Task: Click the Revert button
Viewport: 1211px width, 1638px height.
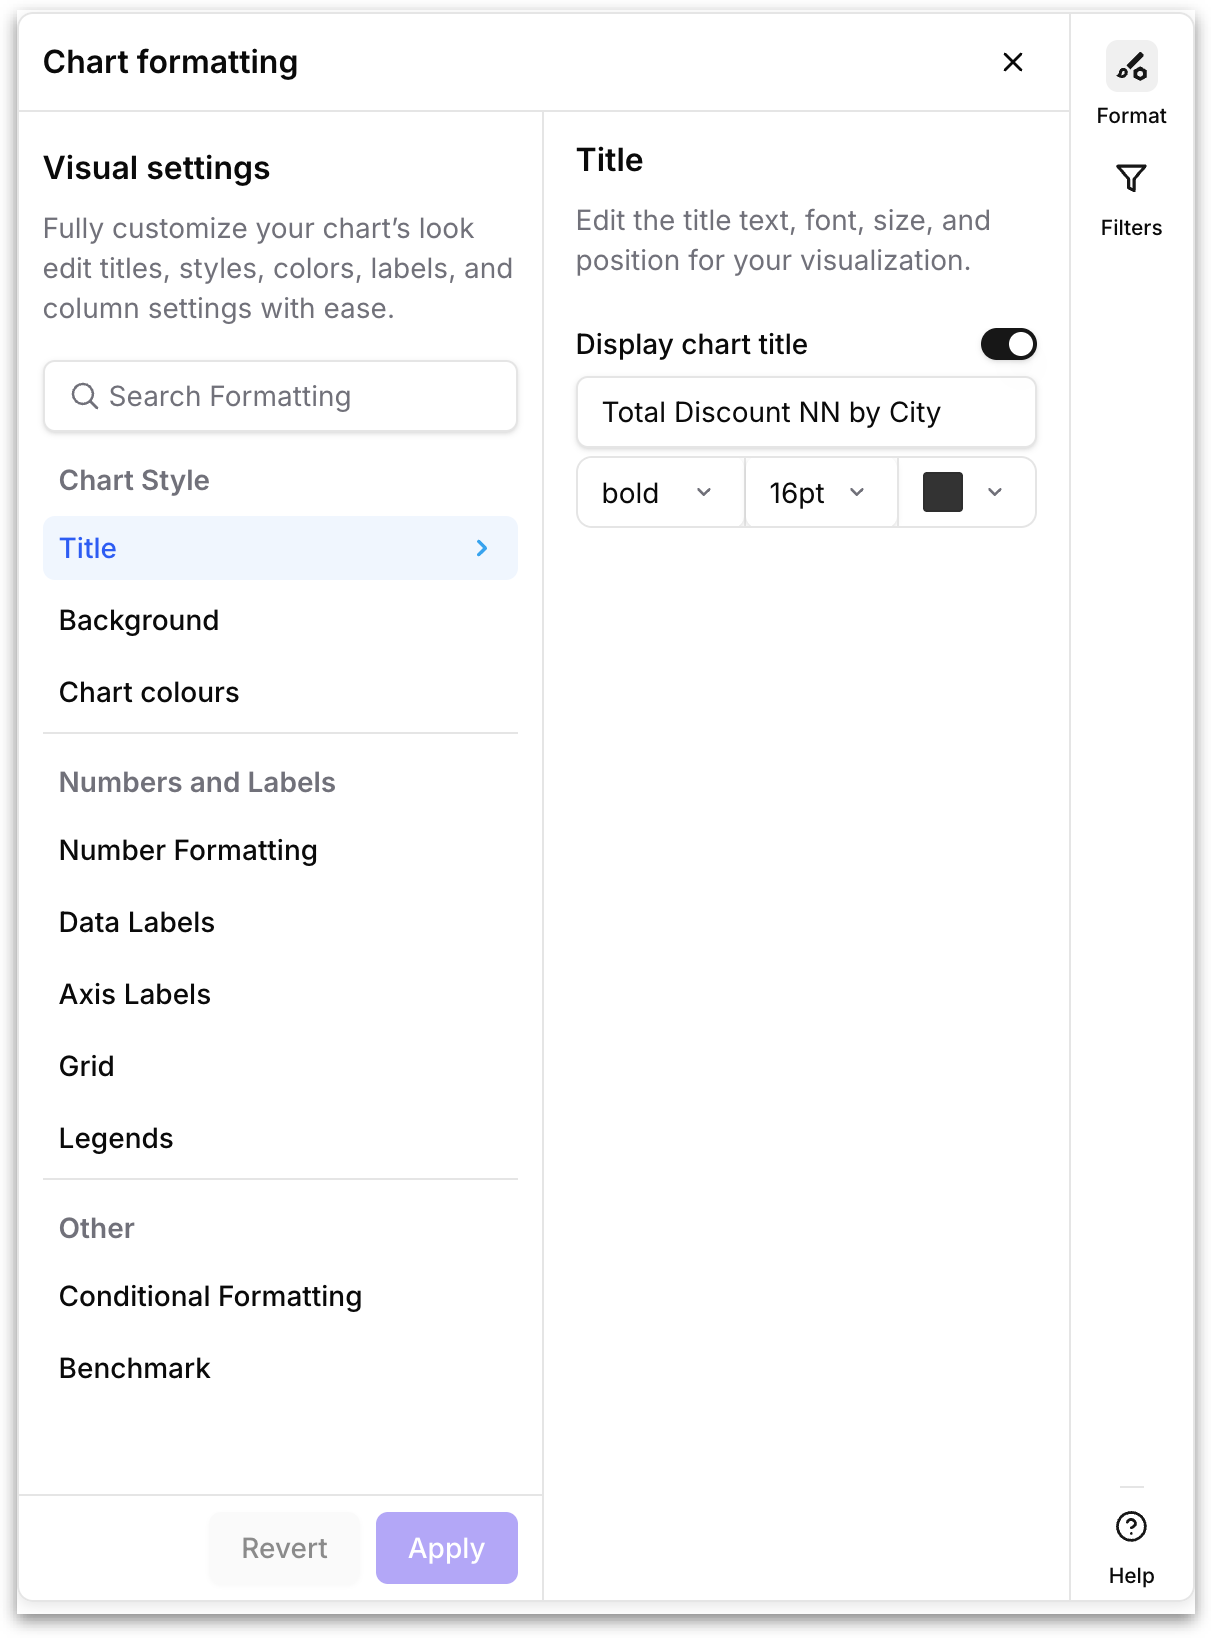Action: [x=284, y=1548]
